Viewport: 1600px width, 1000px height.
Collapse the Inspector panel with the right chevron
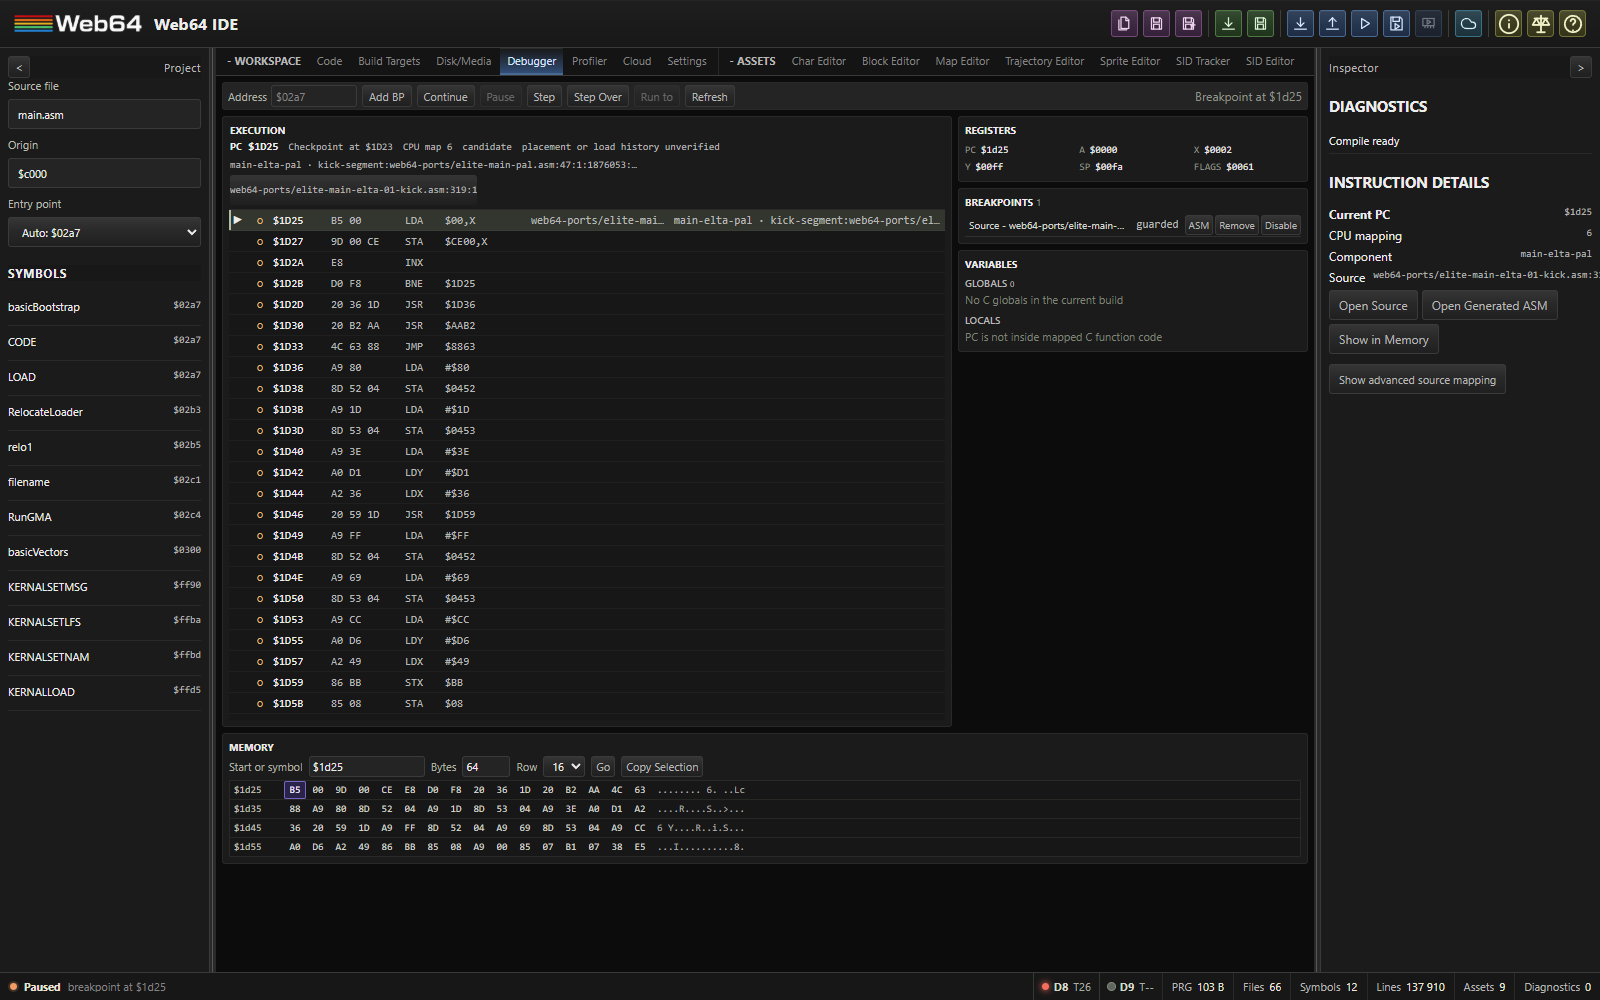pos(1580,67)
